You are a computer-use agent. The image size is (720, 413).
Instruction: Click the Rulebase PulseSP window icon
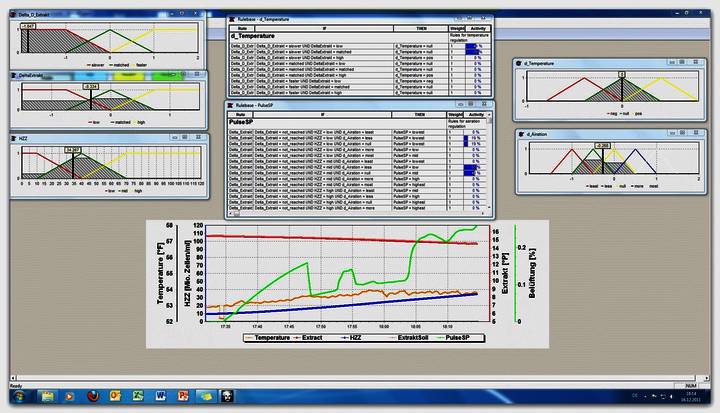230,104
